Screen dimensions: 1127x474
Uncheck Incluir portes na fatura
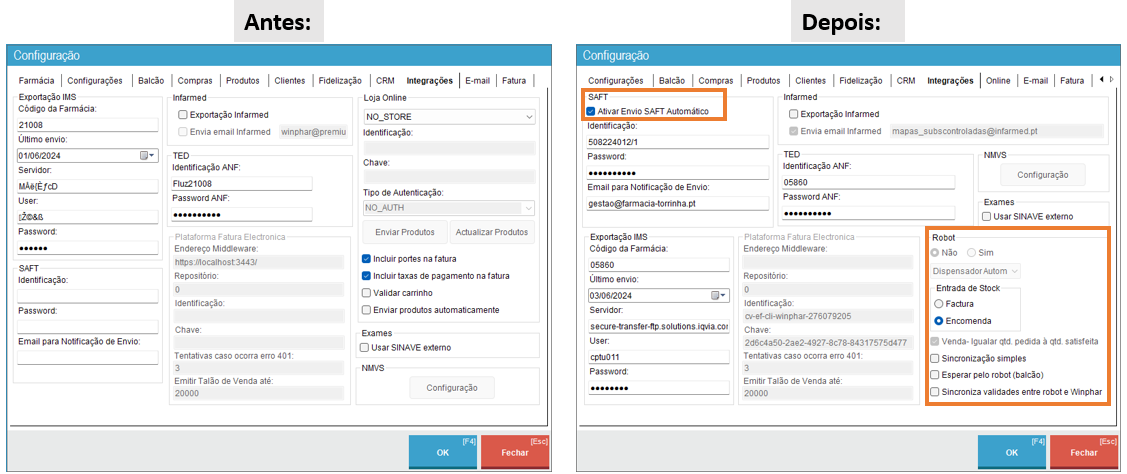click(x=367, y=258)
